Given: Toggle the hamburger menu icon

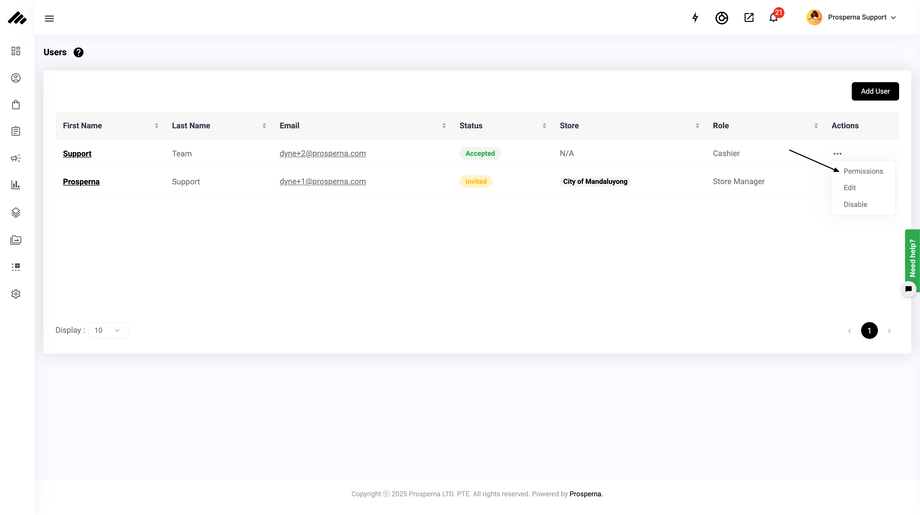Looking at the screenshot, I should tap(49, 19).
